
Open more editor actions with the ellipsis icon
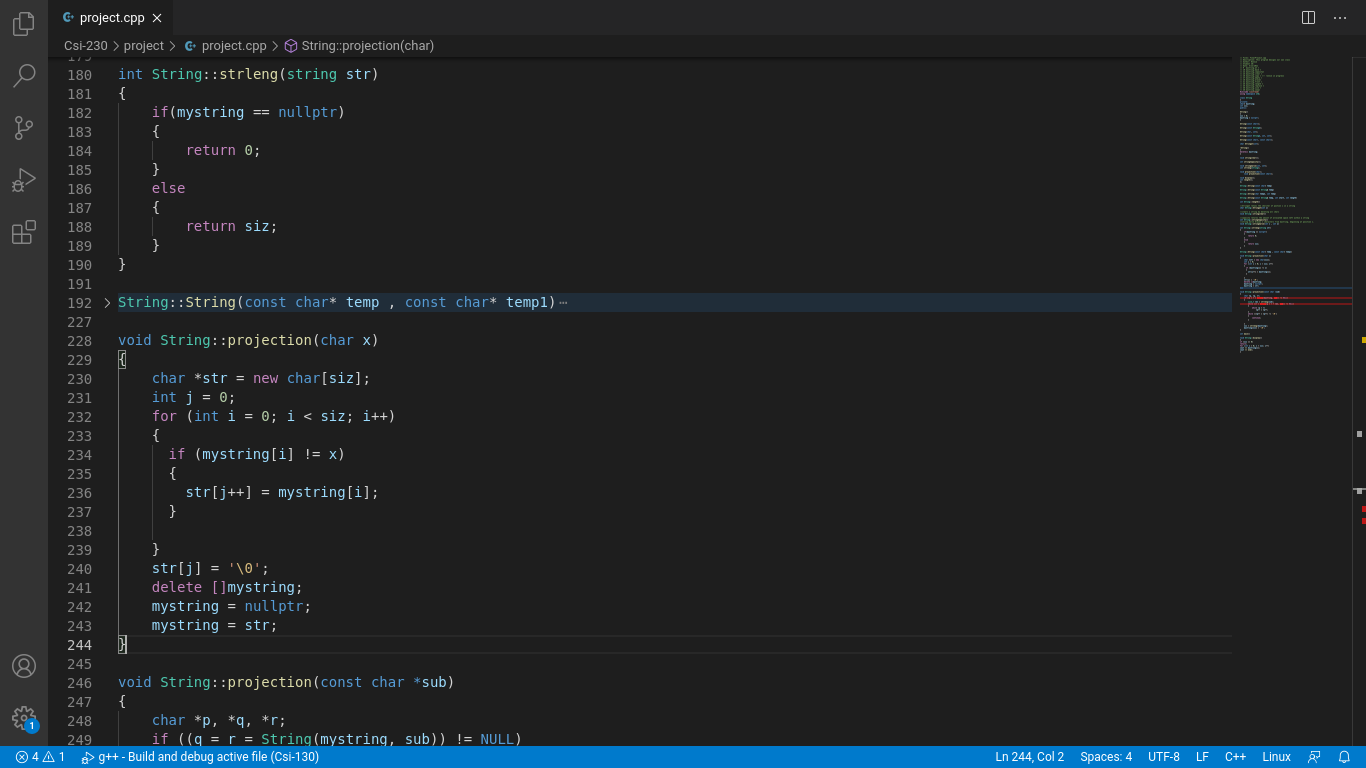(1340, 17)
